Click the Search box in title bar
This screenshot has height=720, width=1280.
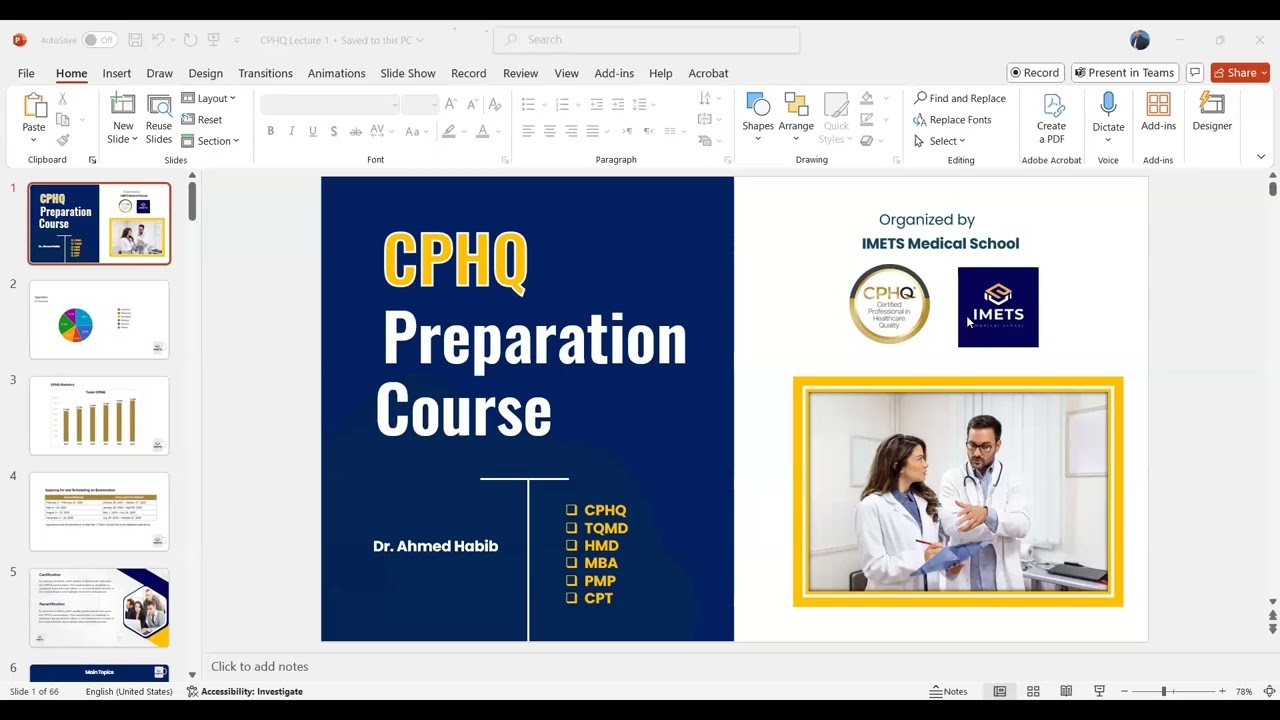(x=647, y=40)
